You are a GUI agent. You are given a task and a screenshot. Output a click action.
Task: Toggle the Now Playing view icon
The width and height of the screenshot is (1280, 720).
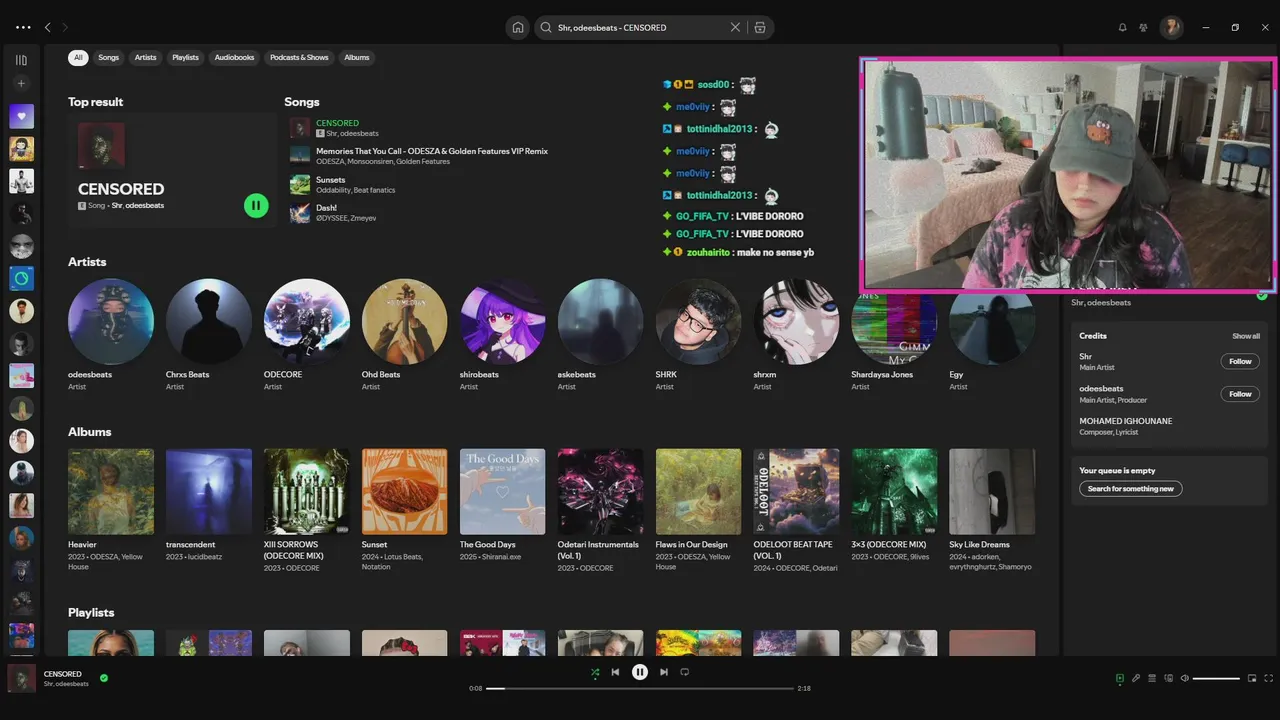coord(1119,678)
